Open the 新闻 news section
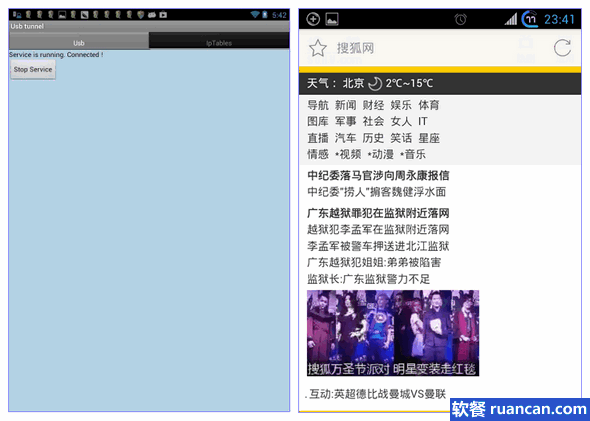590x421 pixels. pyautogui.click(x=345, y=105)
